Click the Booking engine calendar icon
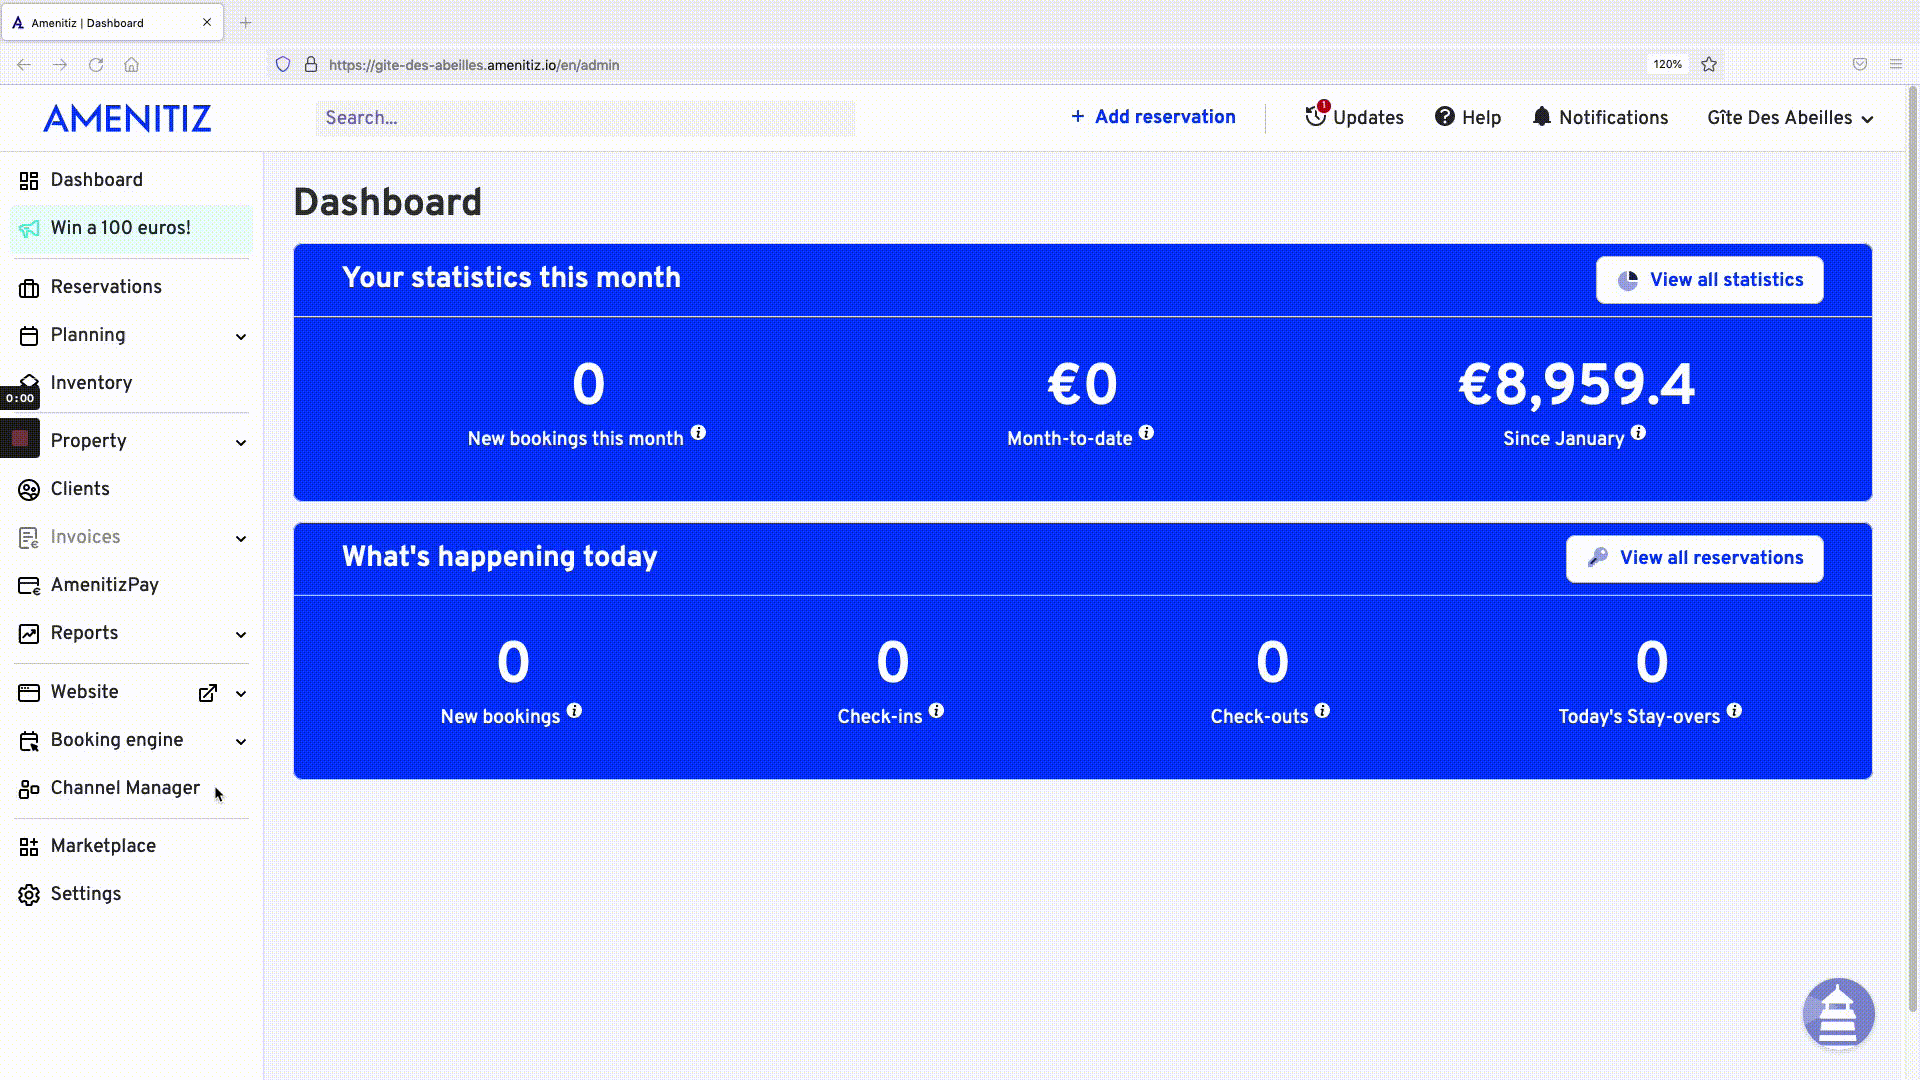 tap(29, 741)
